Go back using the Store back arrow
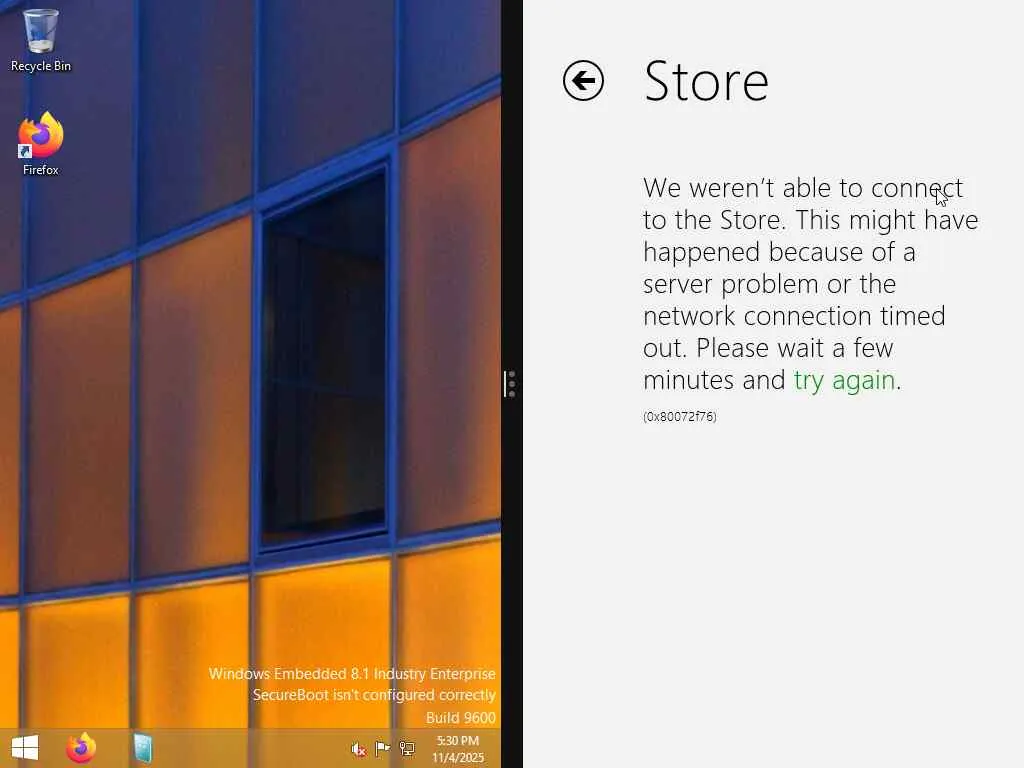The height and width of the screenshot is (768, 1024). [x=583, y=81]
